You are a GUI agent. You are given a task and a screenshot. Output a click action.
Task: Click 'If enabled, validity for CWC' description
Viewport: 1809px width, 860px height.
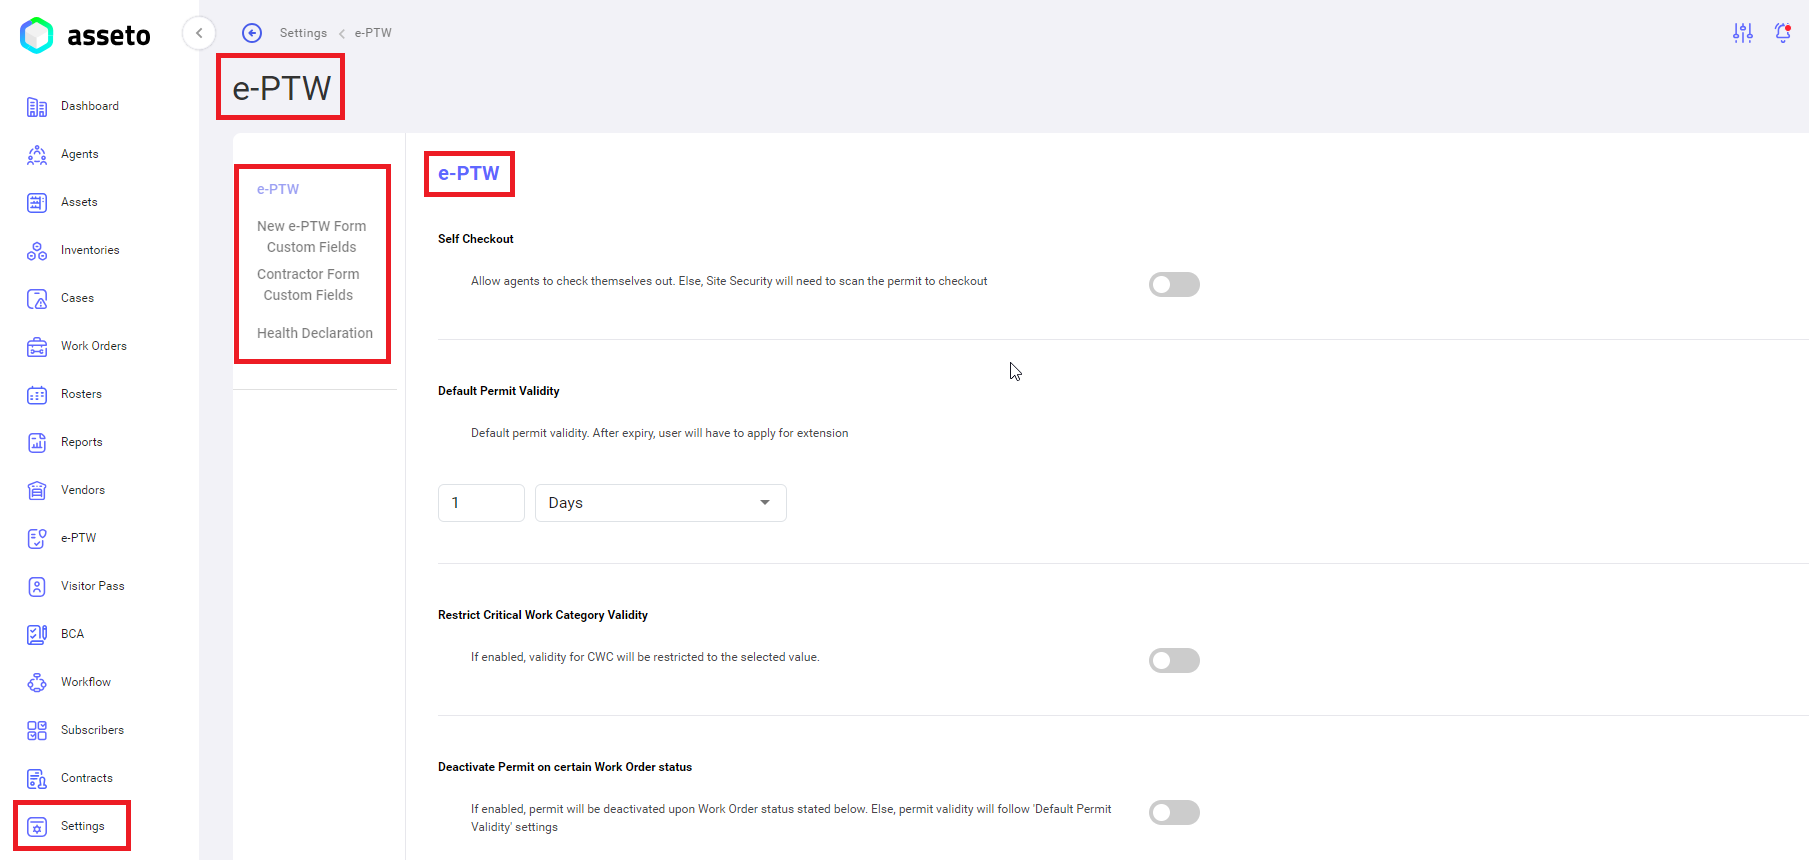pos(645,657)
